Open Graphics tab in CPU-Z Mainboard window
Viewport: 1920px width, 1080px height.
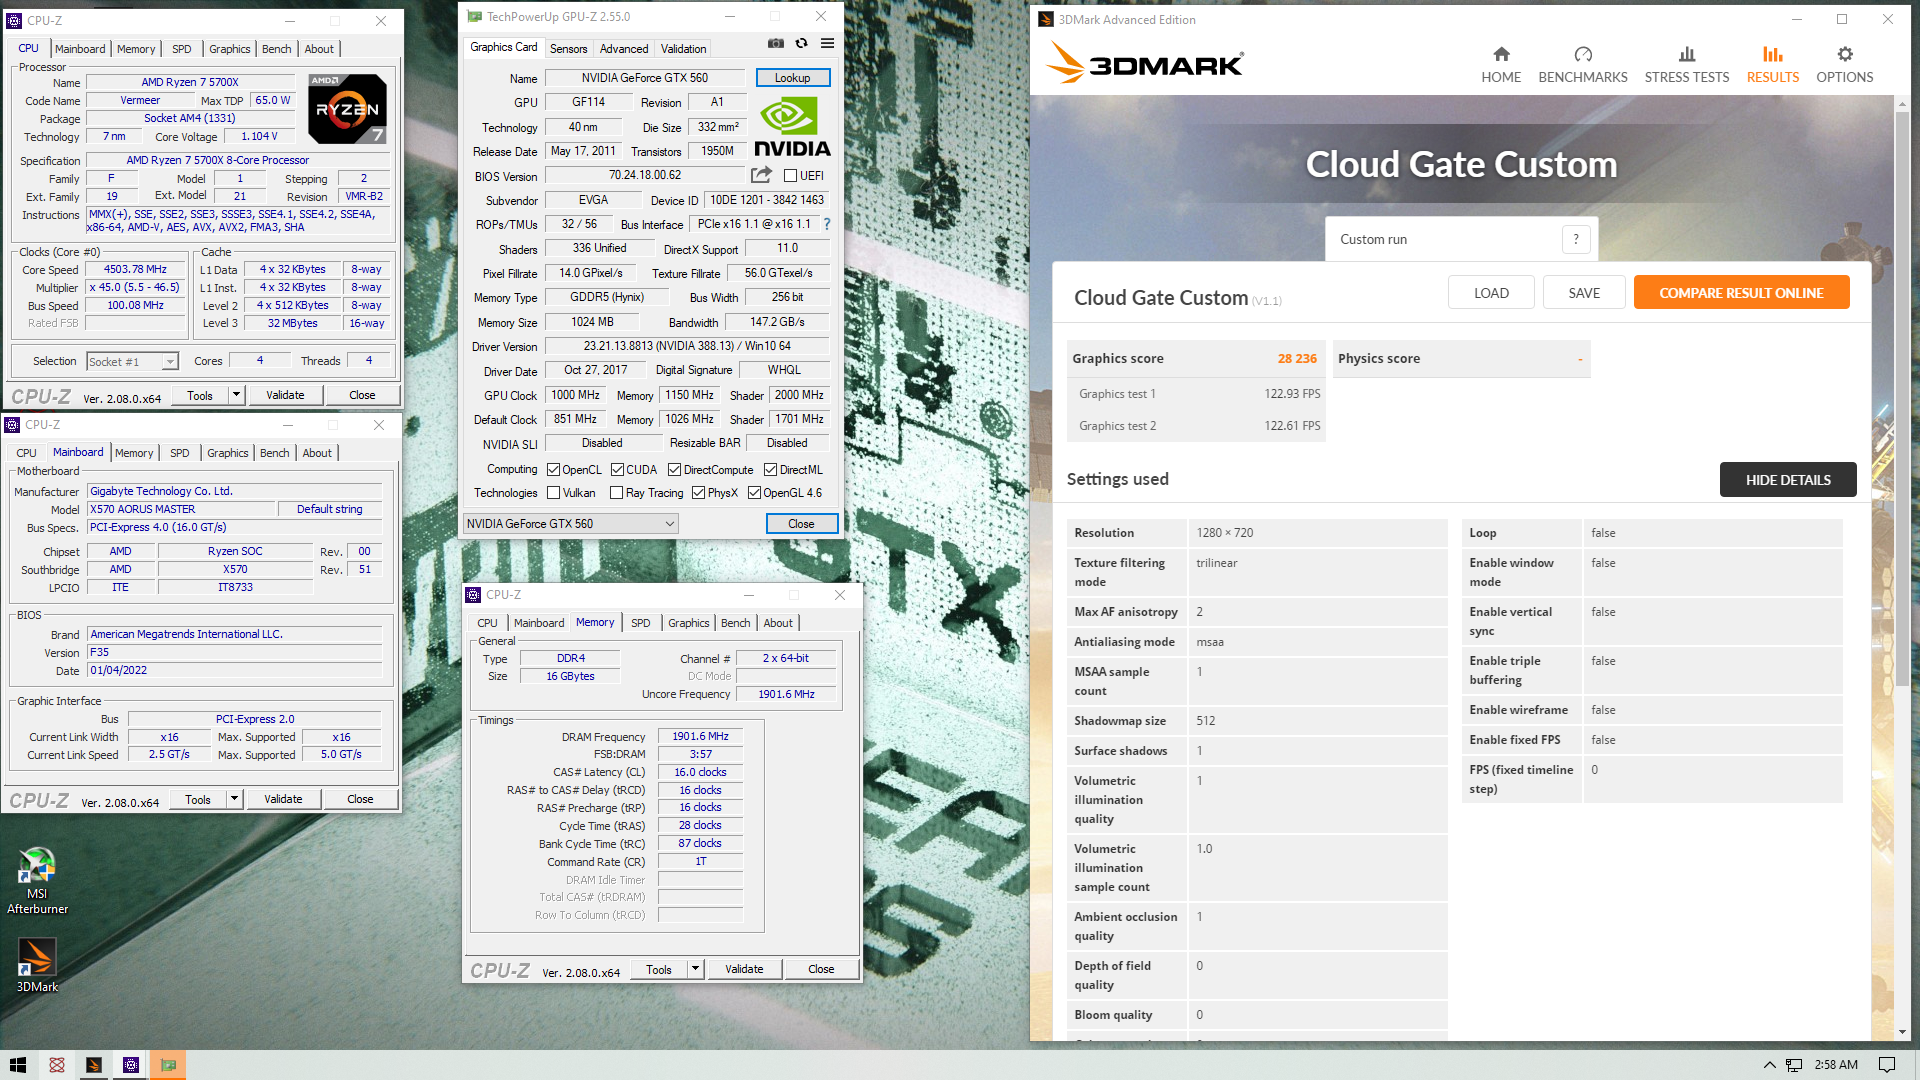tap(228, 453)
